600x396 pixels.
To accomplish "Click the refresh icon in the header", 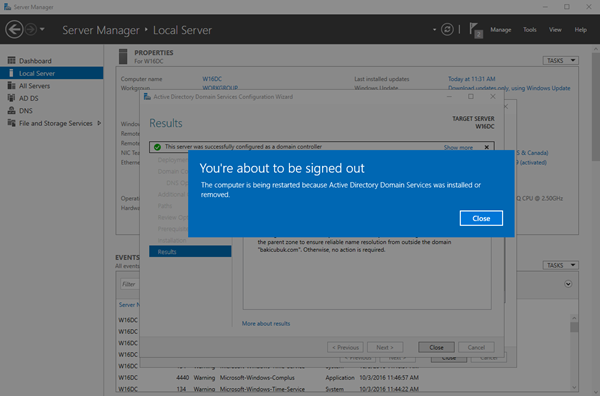I will [447, 29].
